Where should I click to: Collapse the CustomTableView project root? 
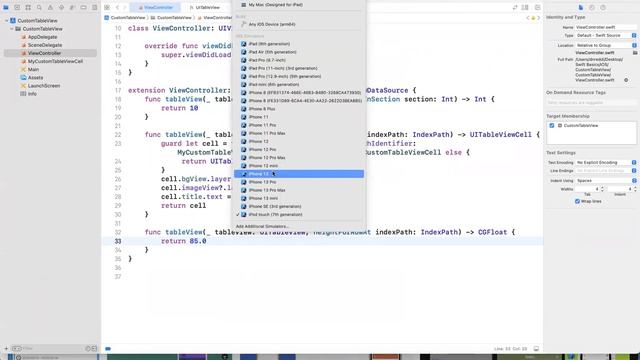click(x=7, y=20)
